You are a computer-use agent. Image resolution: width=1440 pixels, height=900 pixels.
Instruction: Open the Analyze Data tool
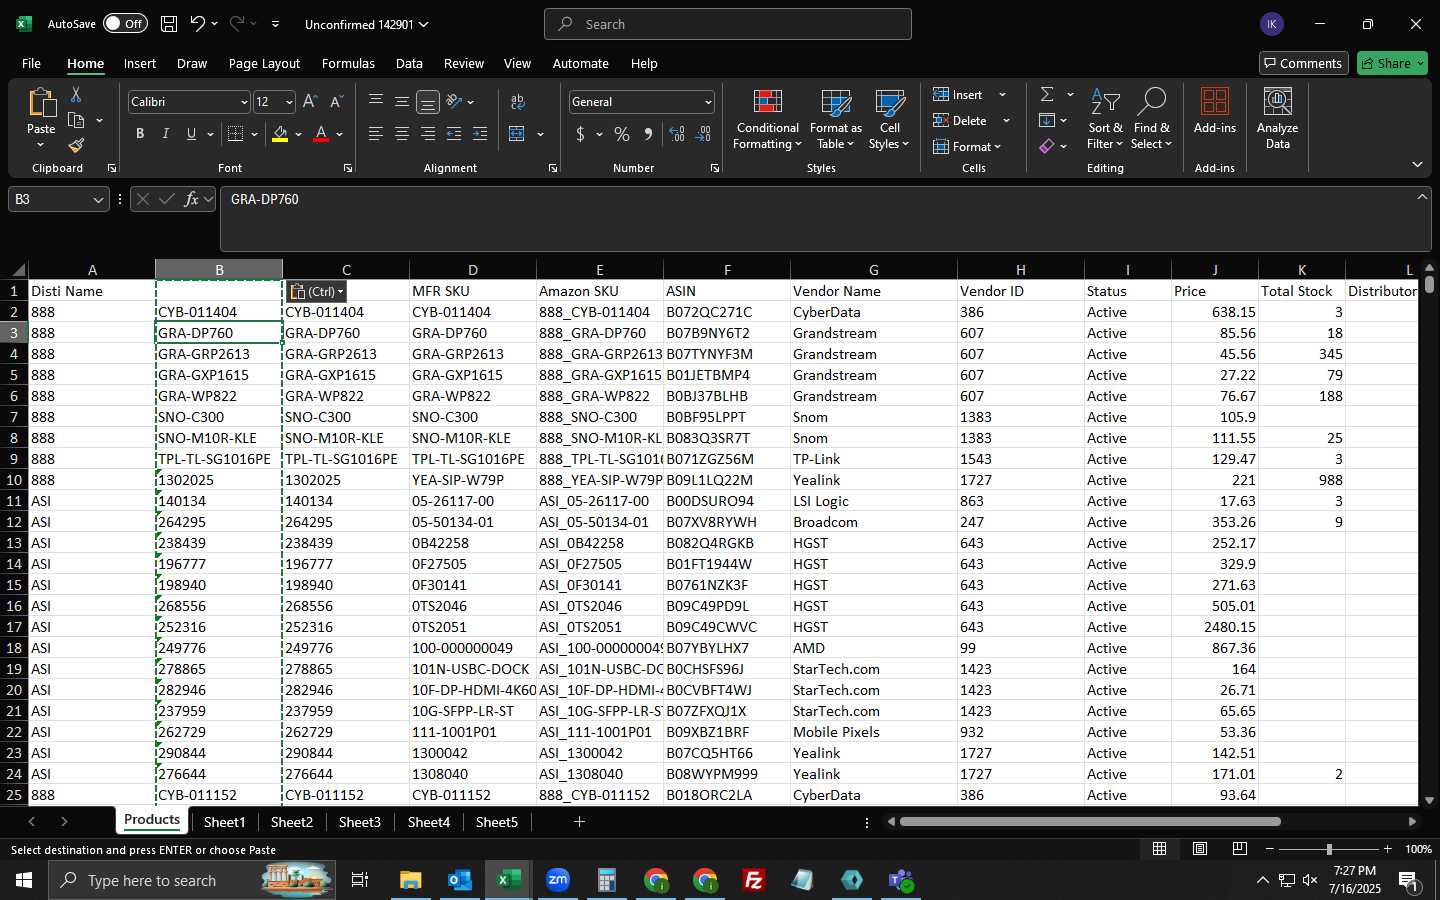(1277, 119)
